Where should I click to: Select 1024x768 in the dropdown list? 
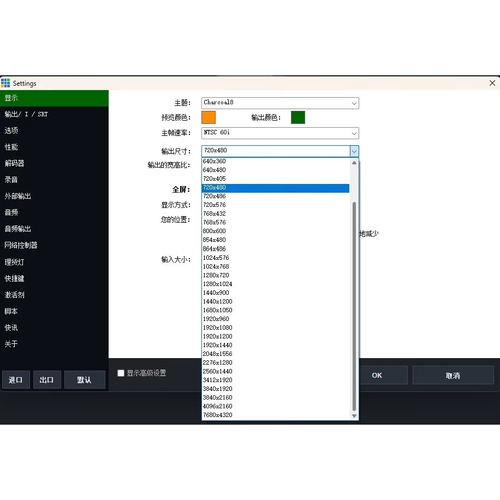[x=276, y=267]
